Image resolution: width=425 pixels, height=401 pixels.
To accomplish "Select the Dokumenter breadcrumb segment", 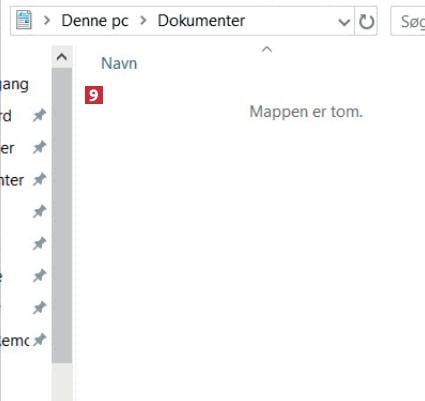I will coord(201,21).
